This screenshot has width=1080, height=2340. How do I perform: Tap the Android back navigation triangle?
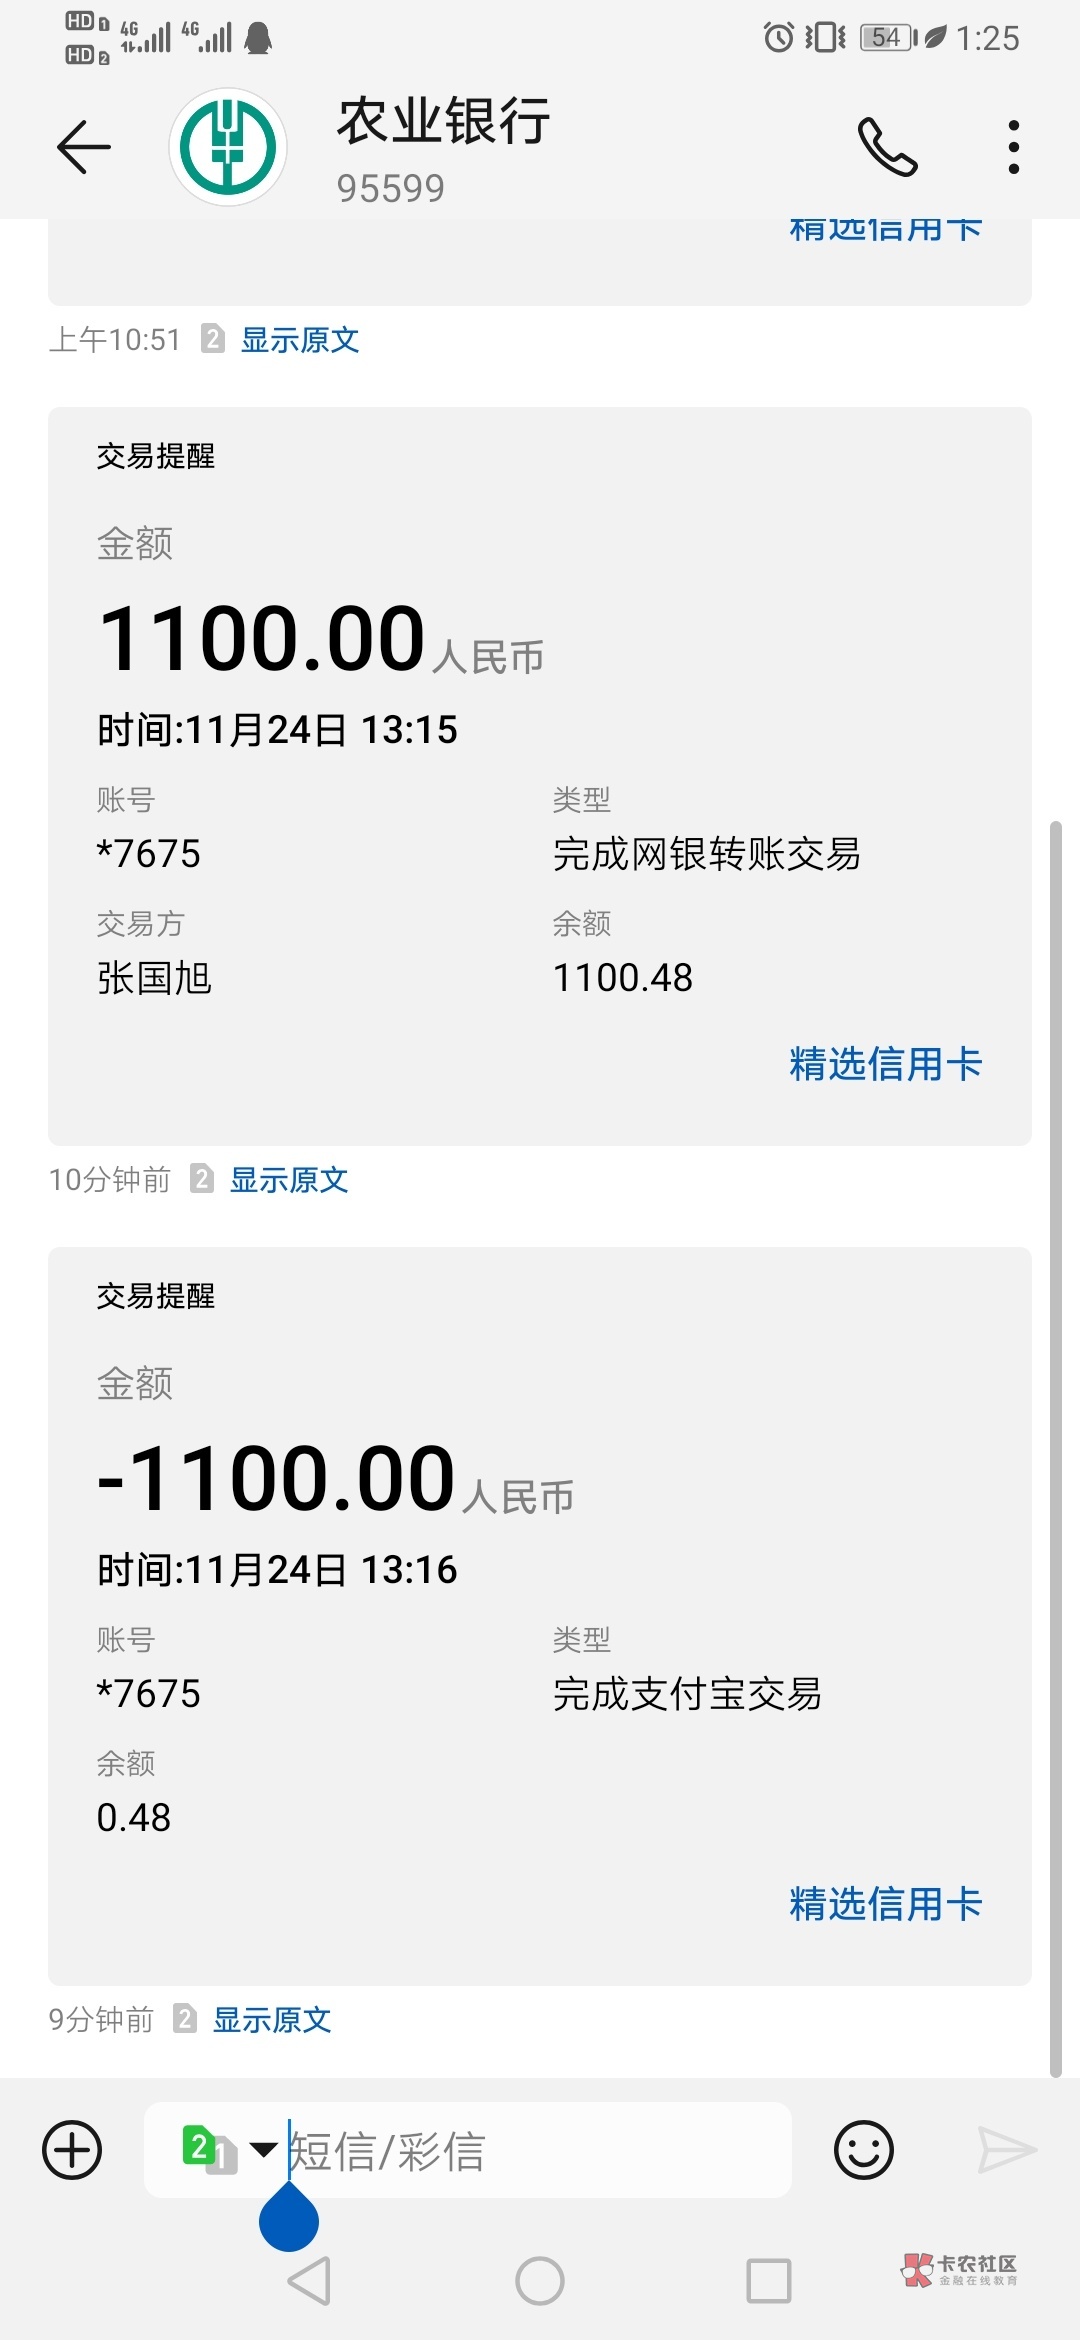tap(309, 2281)
